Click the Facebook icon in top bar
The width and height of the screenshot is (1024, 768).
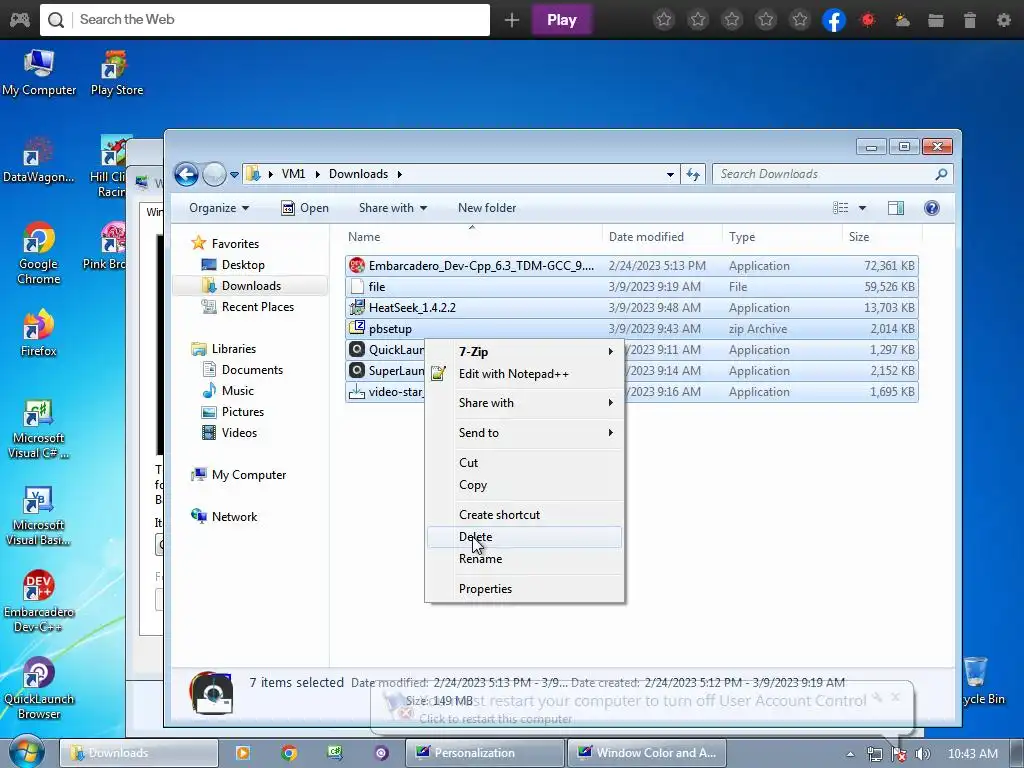(x=833, y=20)
